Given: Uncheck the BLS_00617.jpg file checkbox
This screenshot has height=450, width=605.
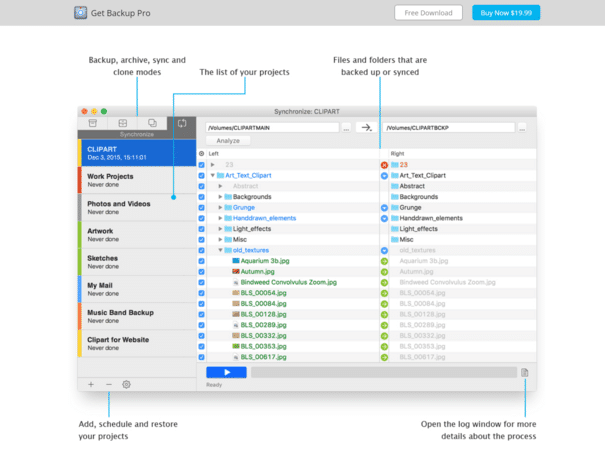Looking at the screenshot, I should coord(202,357).
